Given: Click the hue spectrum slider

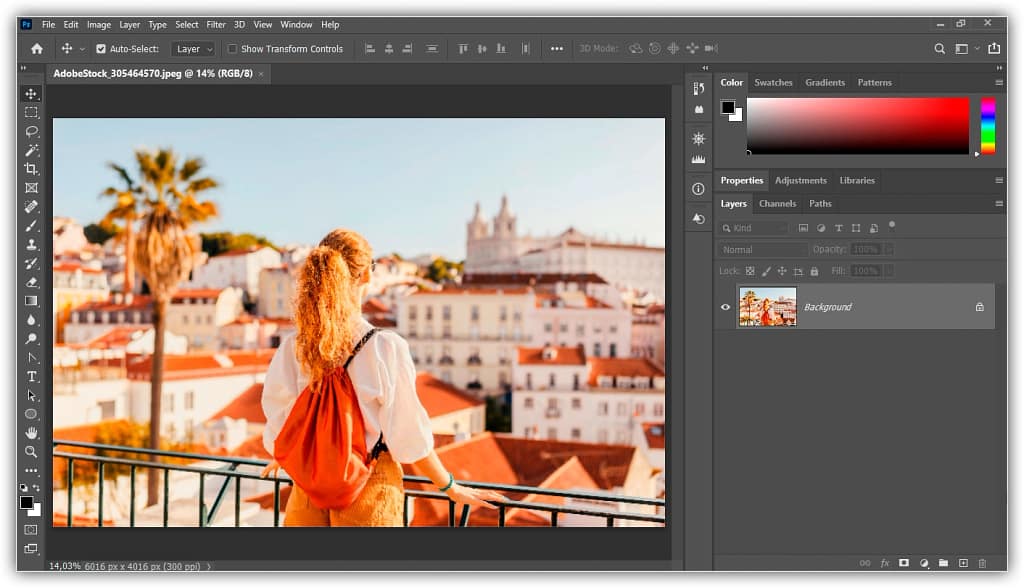Looking at the screenshot, I should click(988, 126).
